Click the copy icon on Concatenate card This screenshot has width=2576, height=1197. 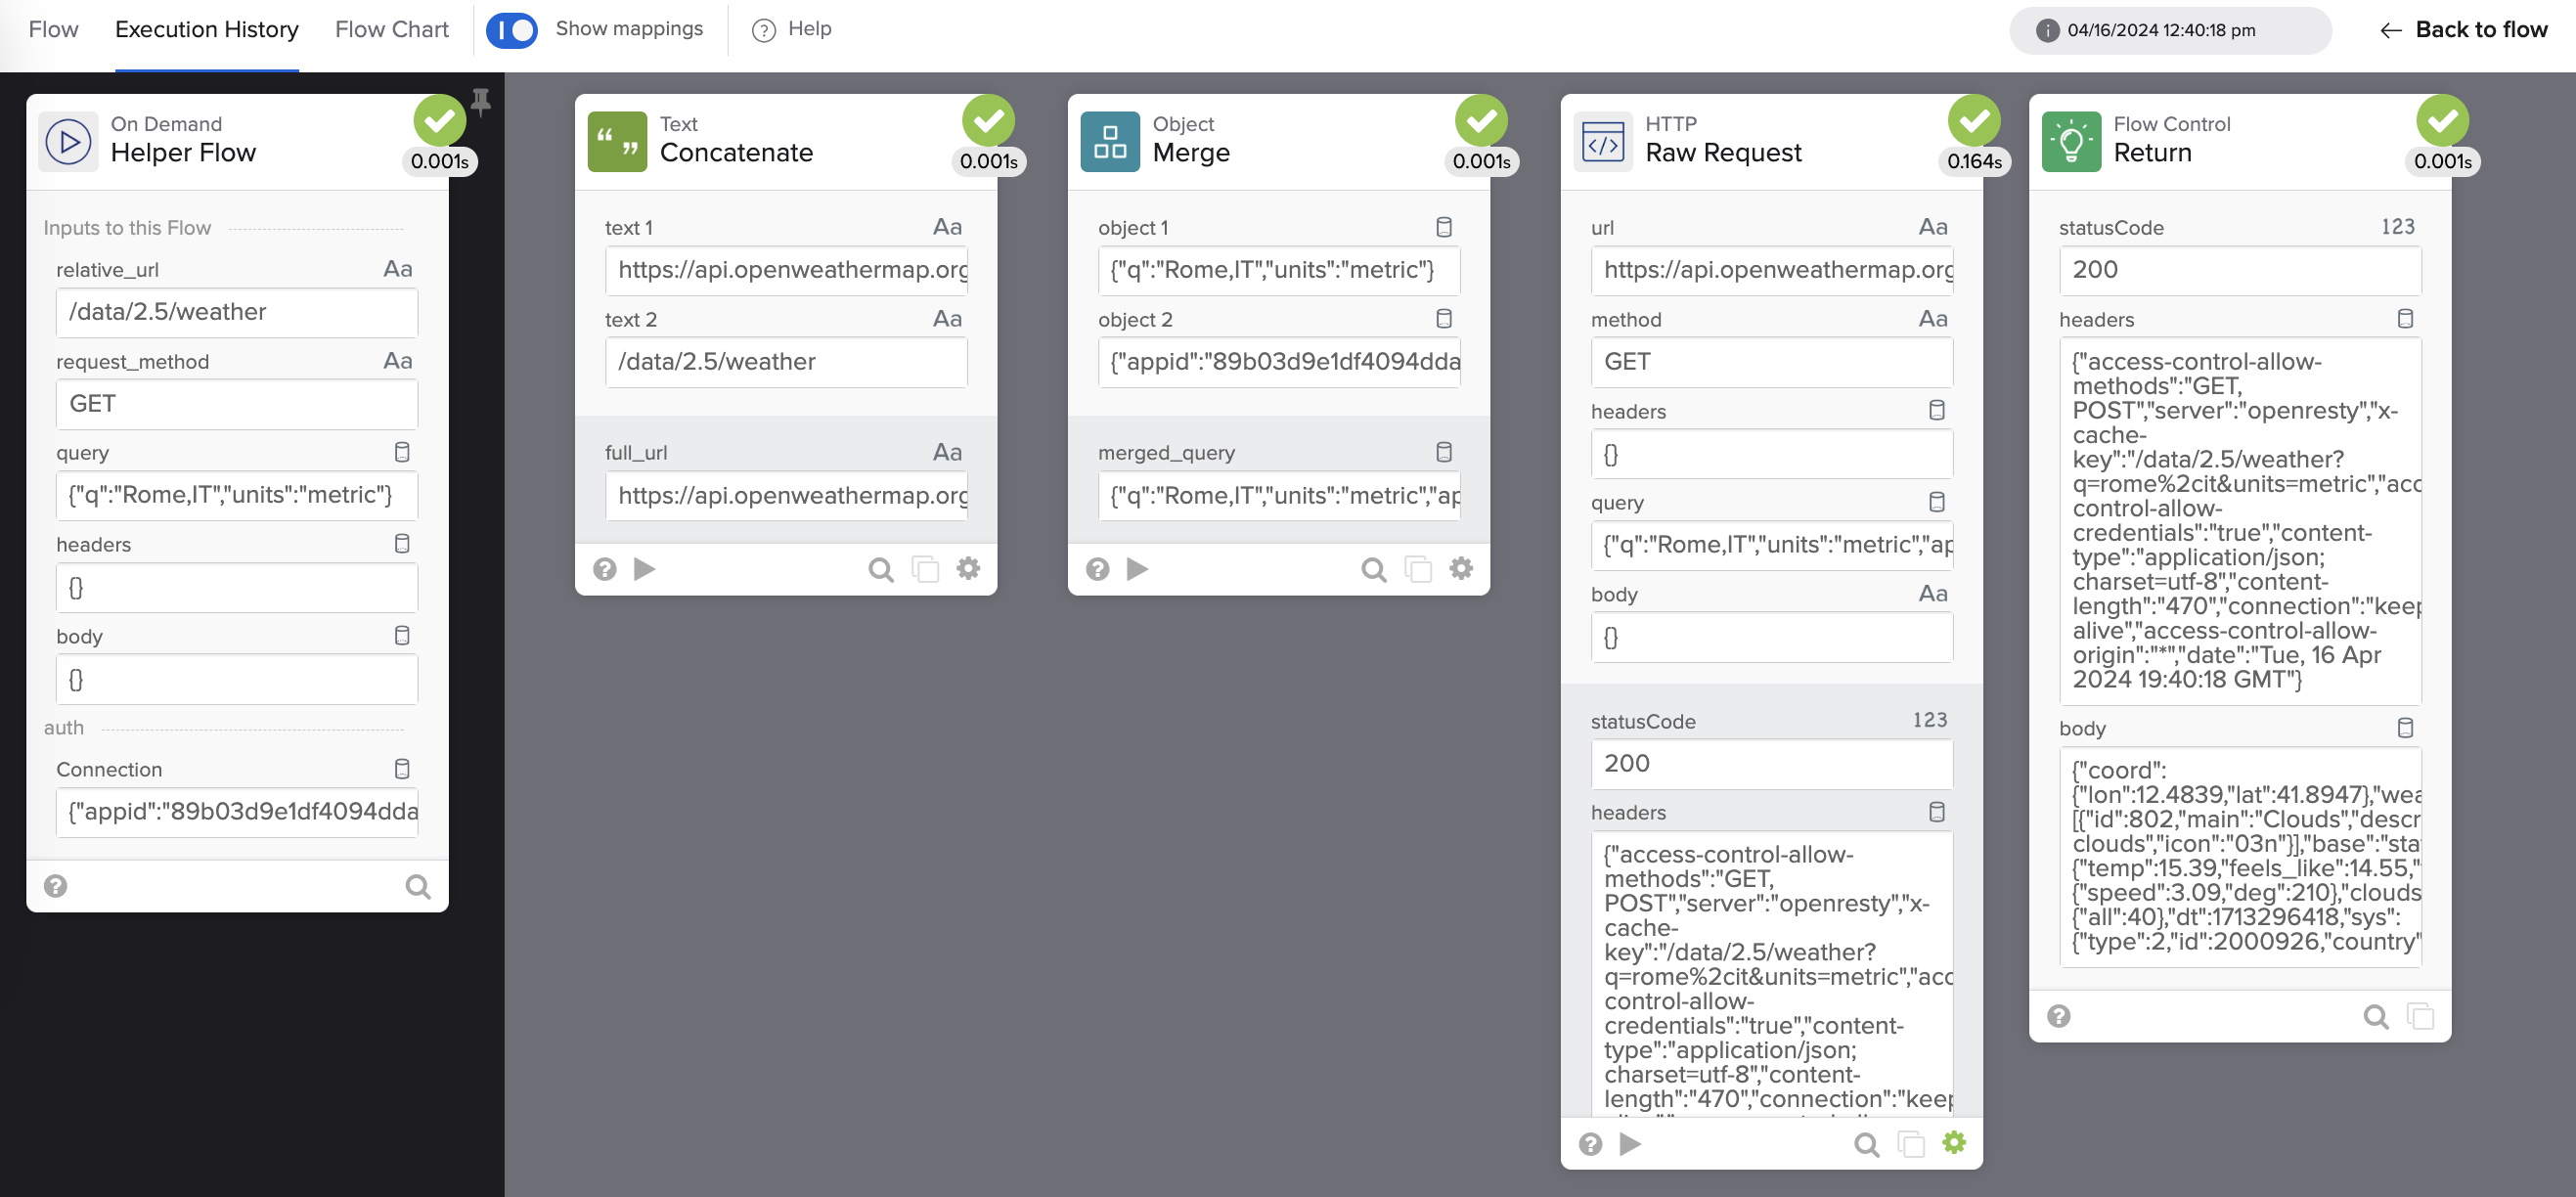925,570
